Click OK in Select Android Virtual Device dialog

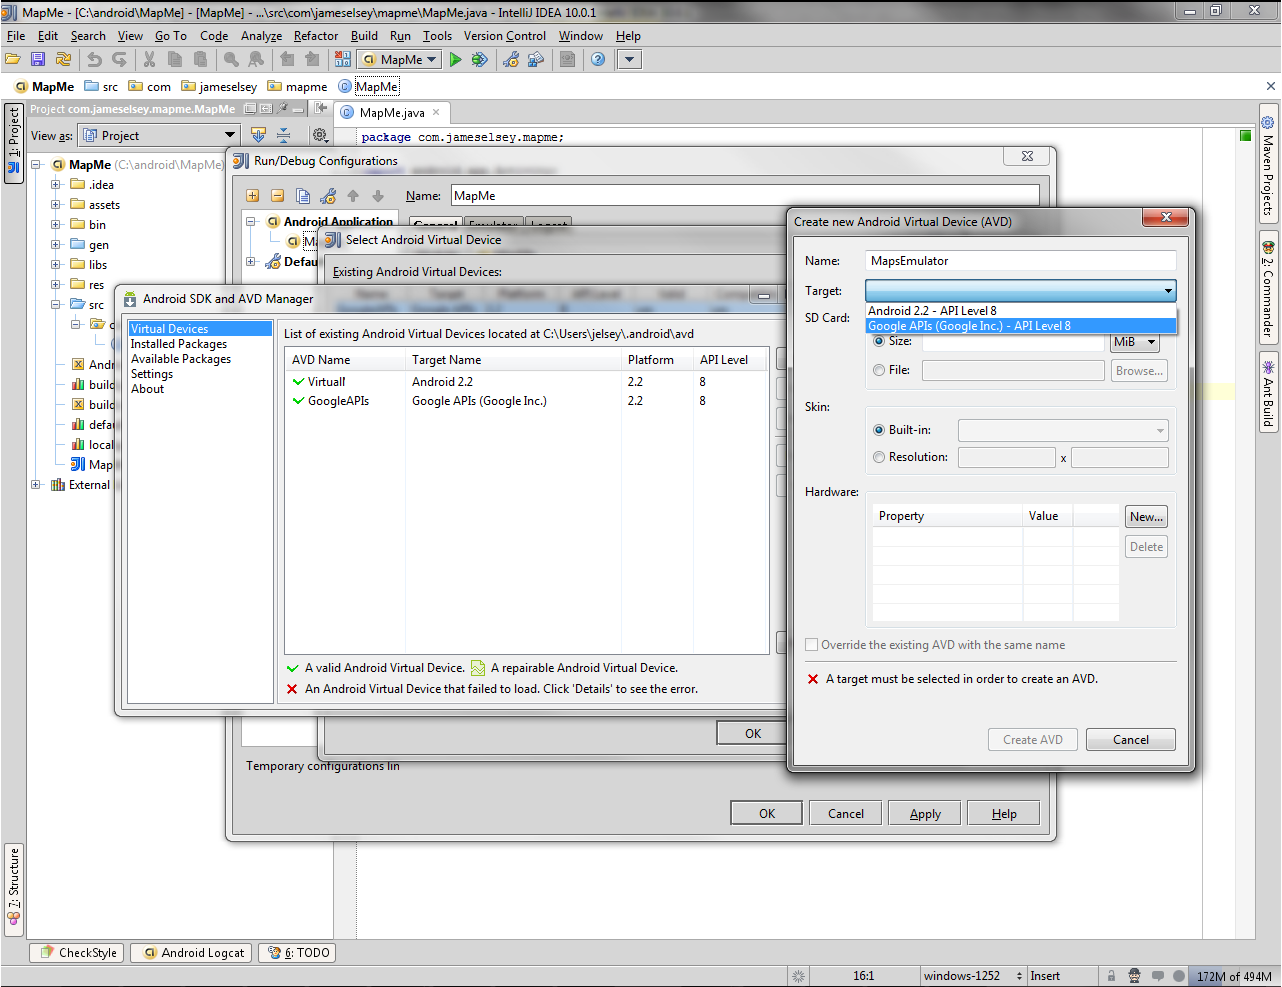tap(753, 734)
